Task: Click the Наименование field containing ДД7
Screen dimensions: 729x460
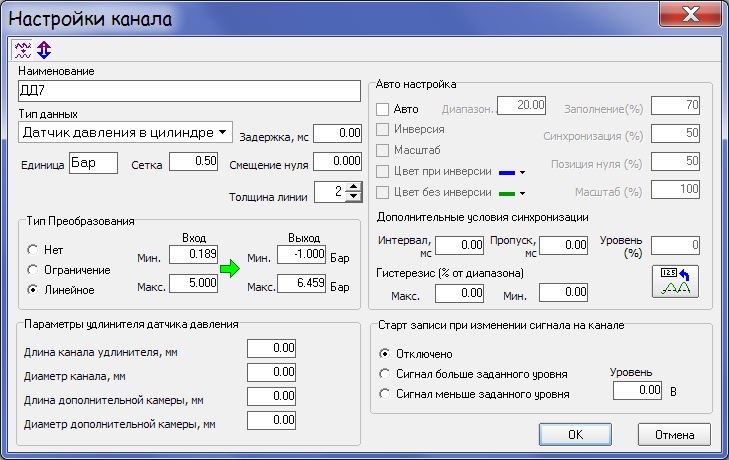Action: [x=189, y=91]
